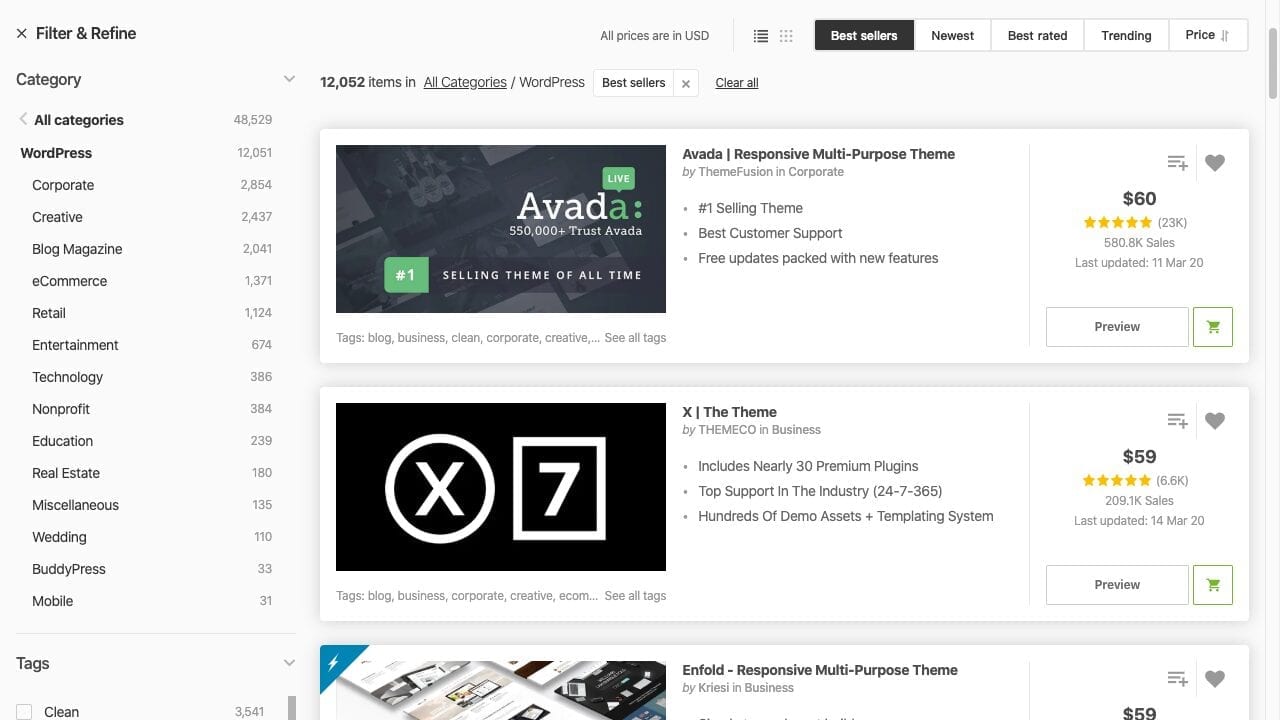Add X The Theme to cart
Image resolution: width=1280 pixels, height=720 pixels.
click(x=1213, y=585)
